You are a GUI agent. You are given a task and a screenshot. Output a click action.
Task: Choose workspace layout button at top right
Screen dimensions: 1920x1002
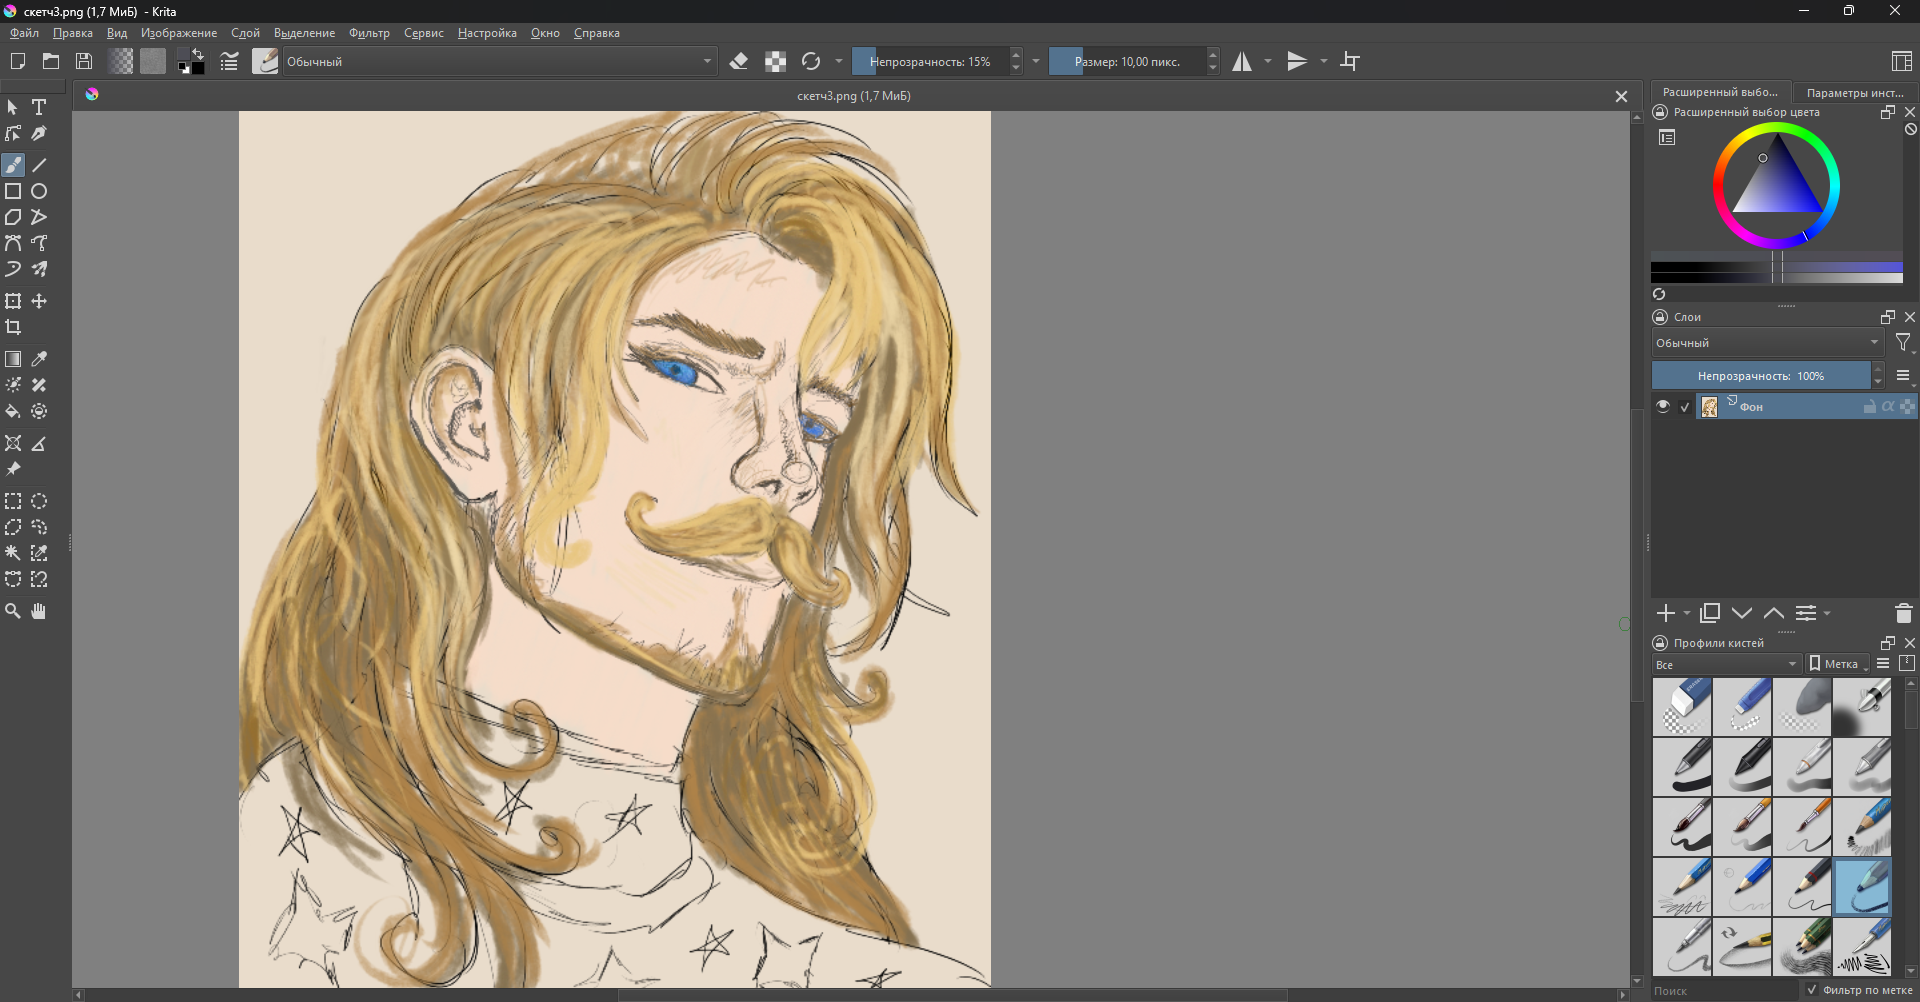pos(1902,61)
